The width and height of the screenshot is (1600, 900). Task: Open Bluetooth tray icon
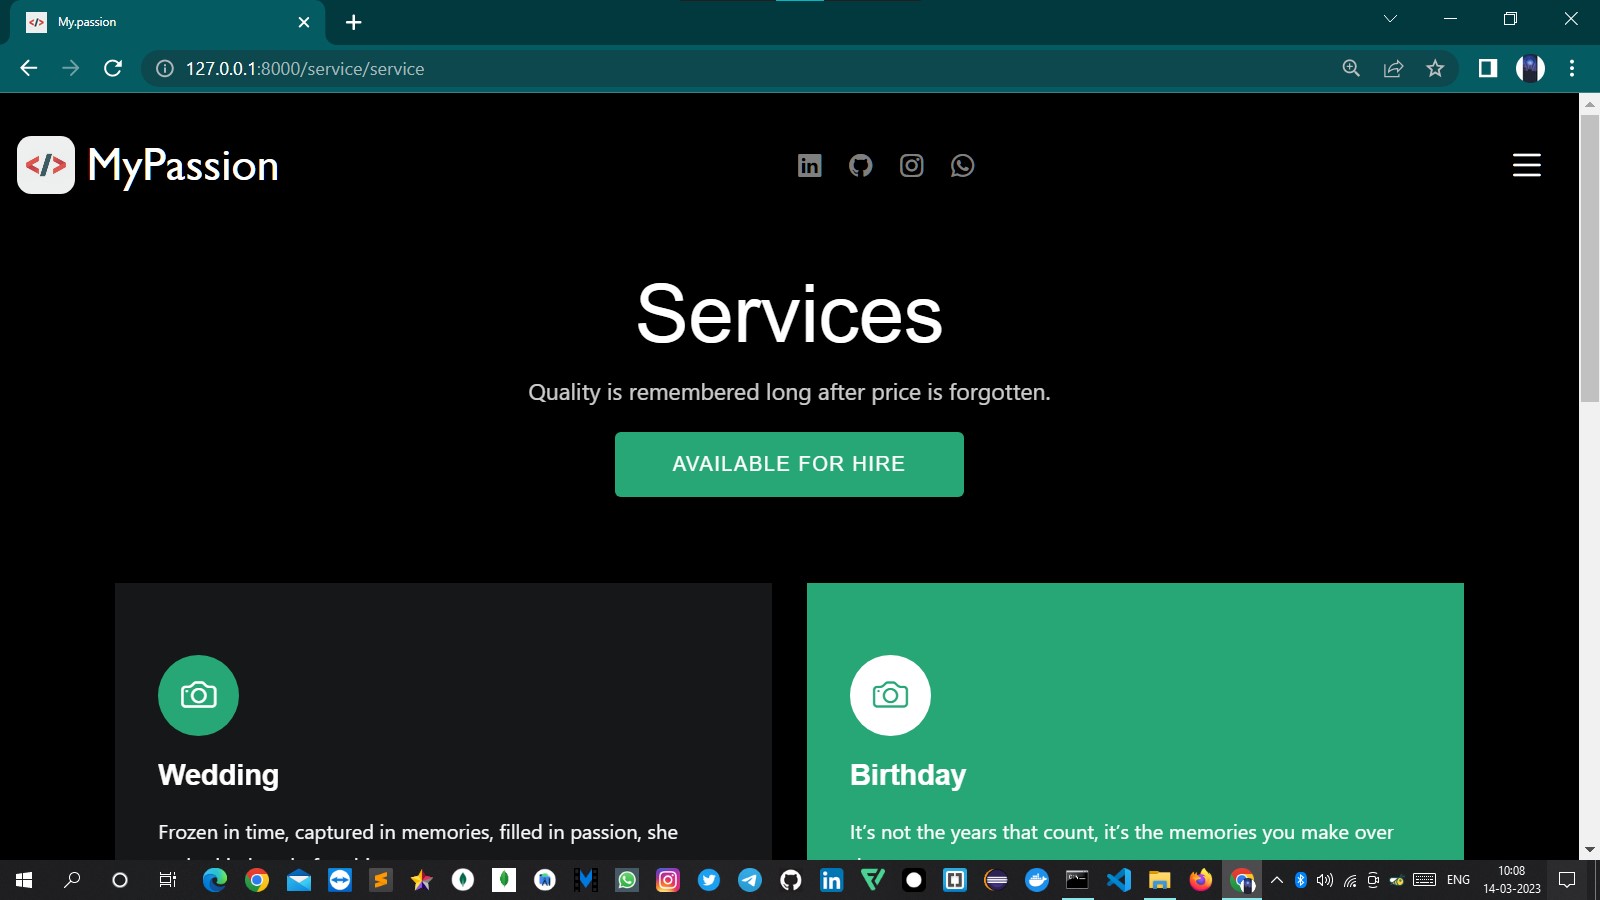click(x=1301, y=880)
